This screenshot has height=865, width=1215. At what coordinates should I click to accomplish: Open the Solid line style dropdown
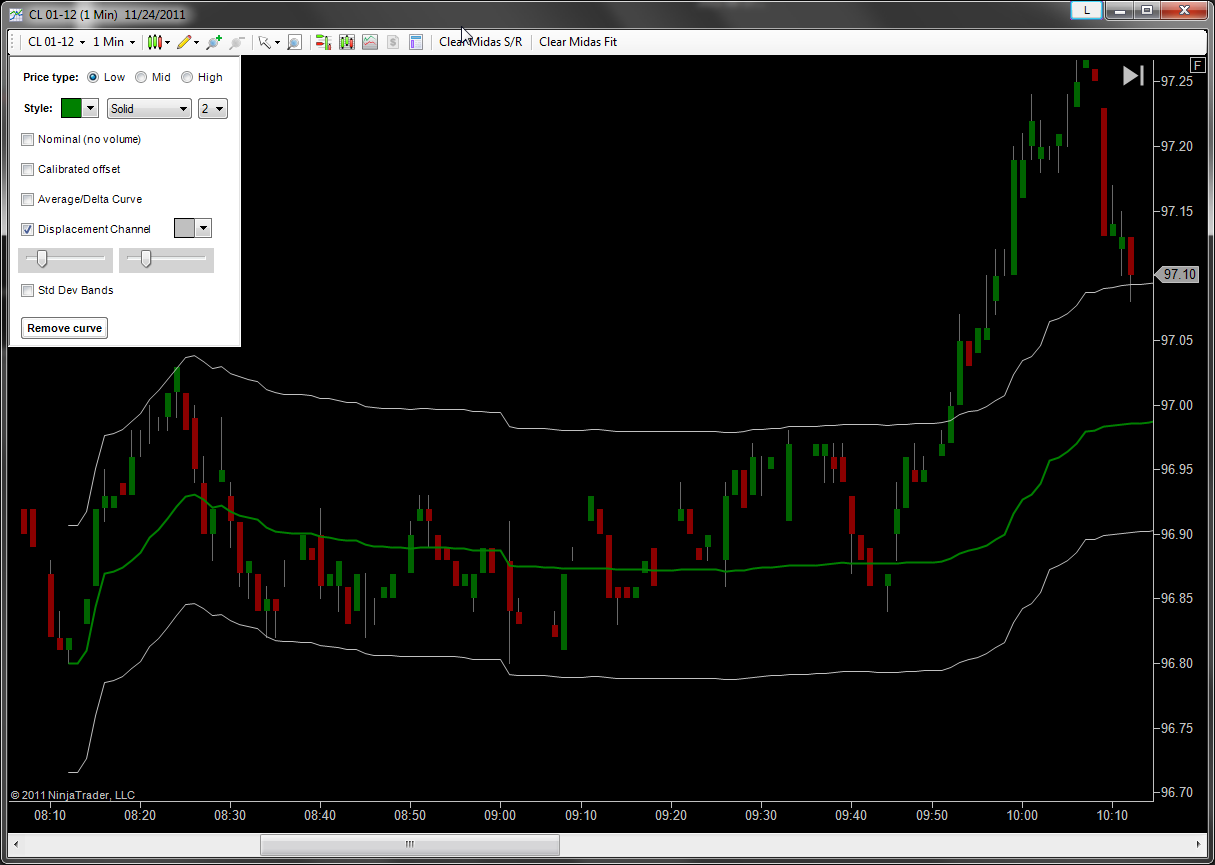coord(149,109)
